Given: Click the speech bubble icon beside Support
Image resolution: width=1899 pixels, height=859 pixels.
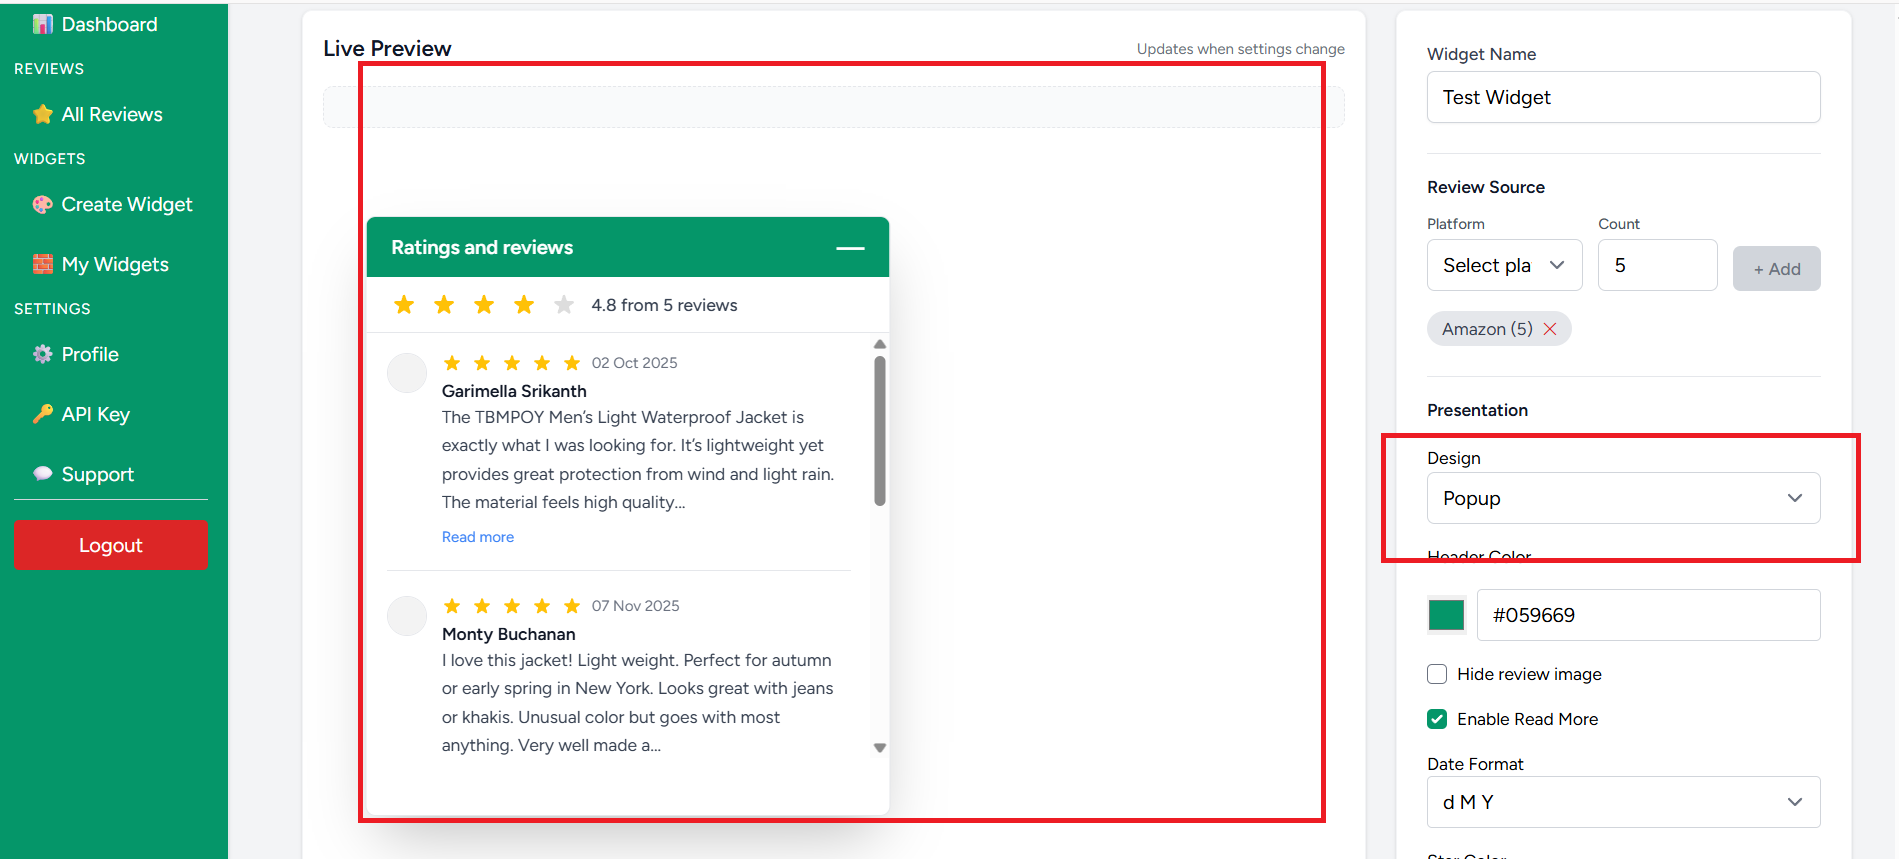Looking at the screenshot, I should coord(42,474).
